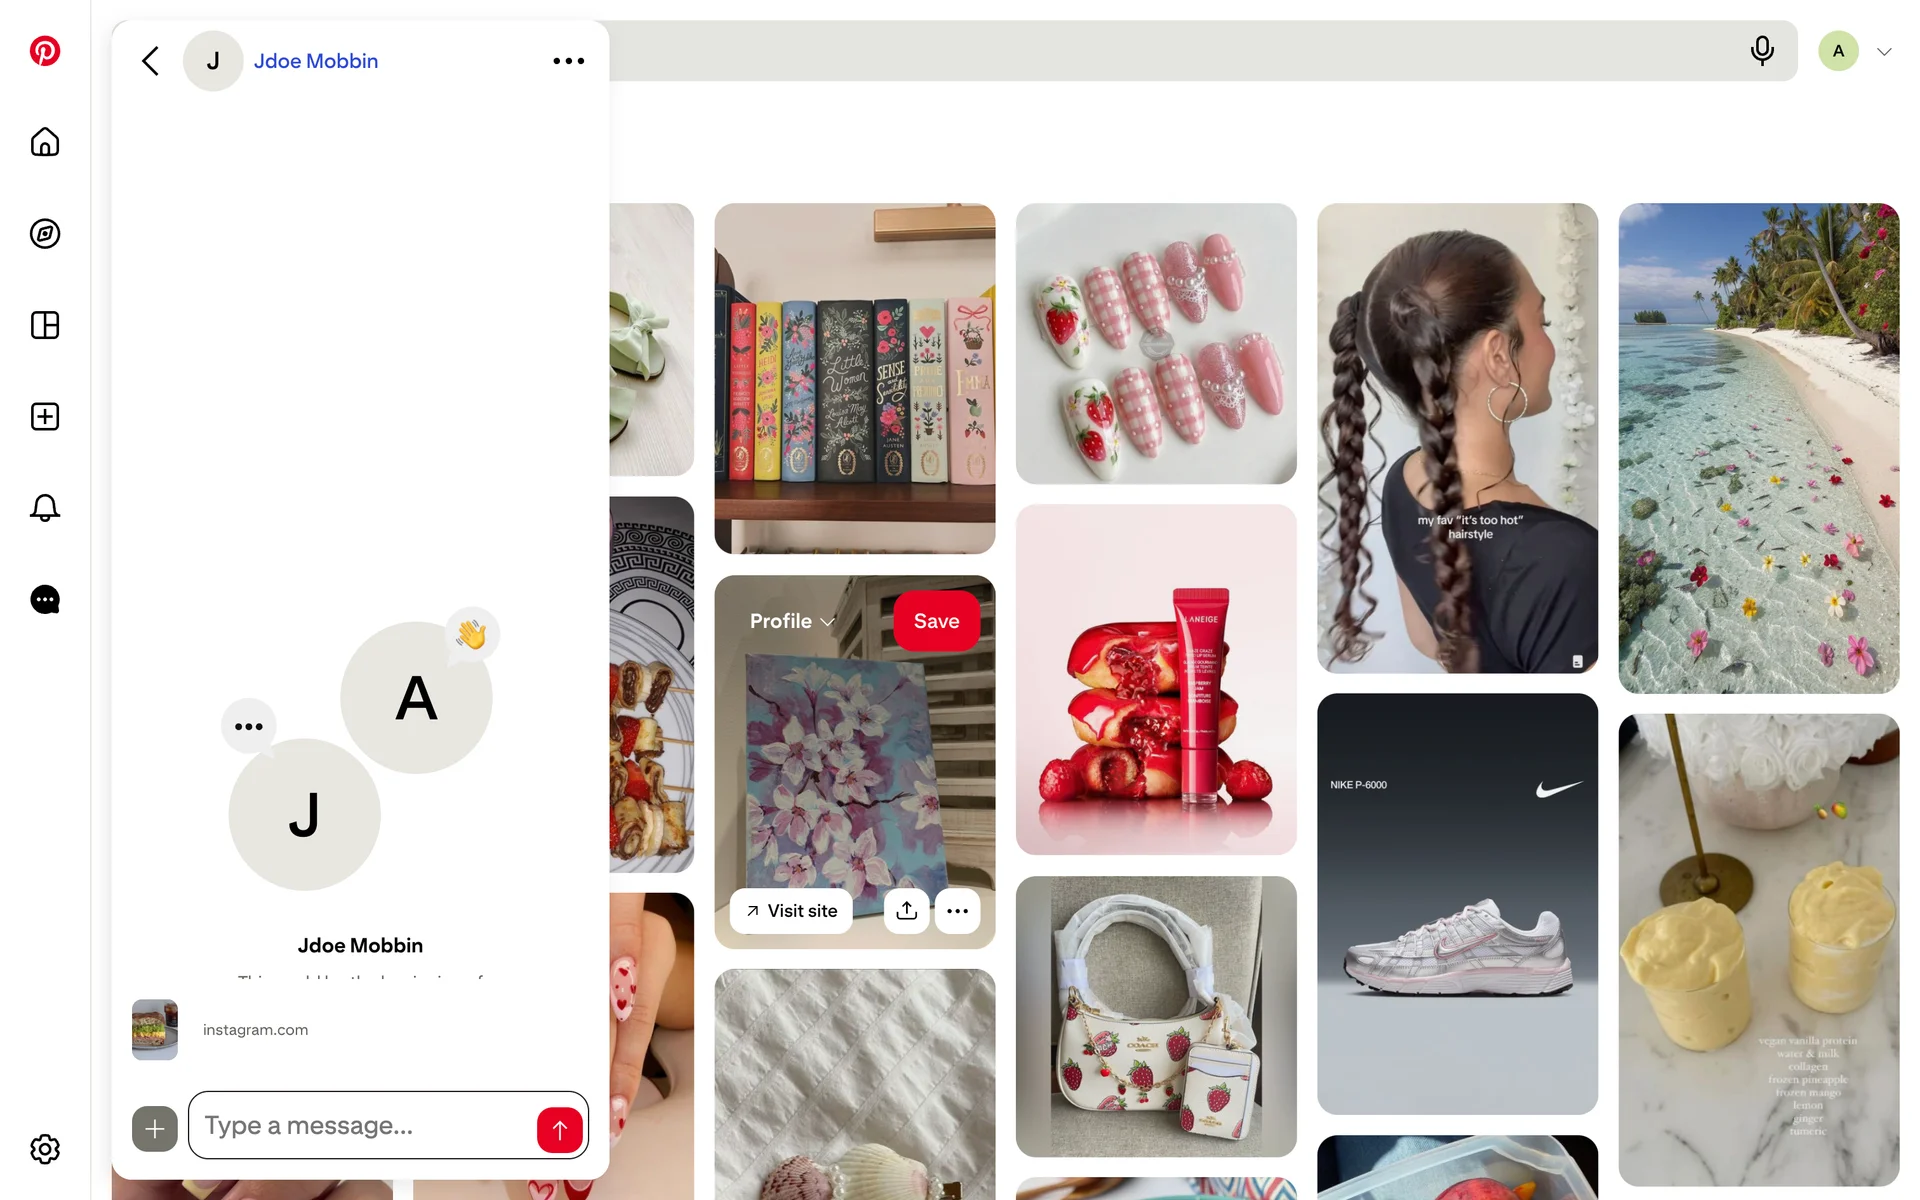Open the notifications bell
The height and width of the screenshot is (1200, 1920).
pos(45,508)
